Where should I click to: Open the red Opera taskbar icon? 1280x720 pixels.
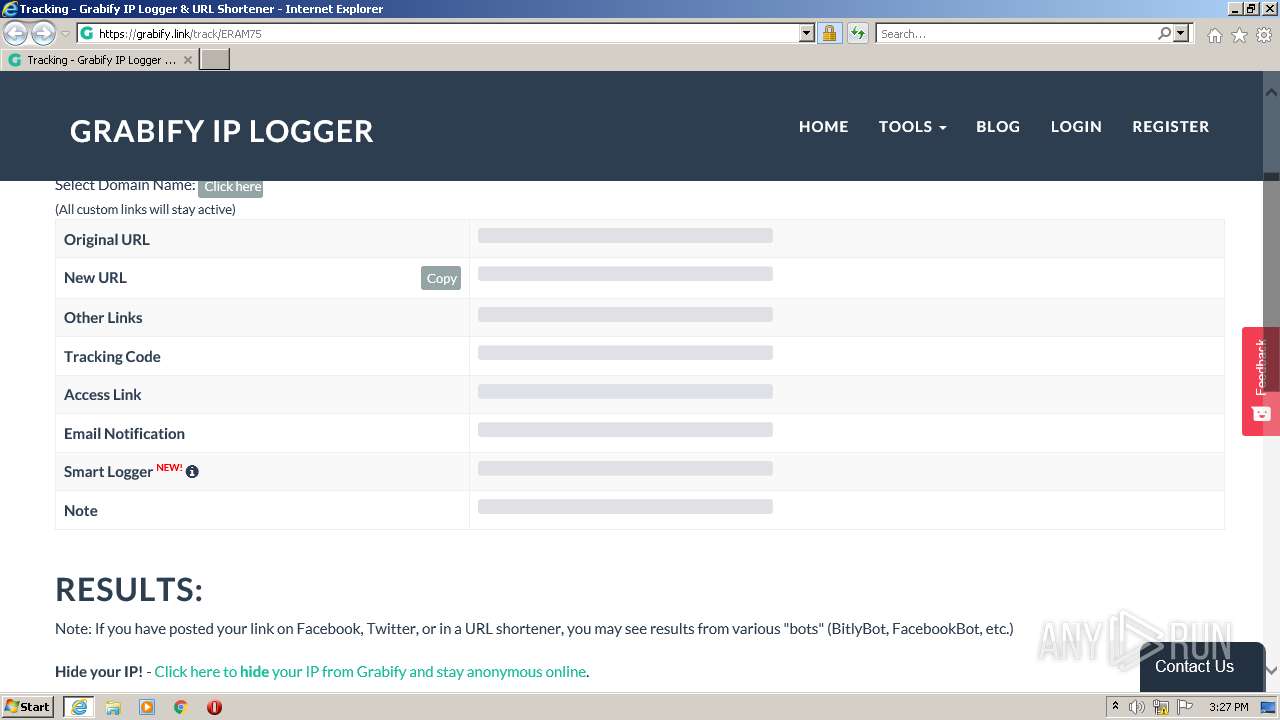(x=214, y=707)
